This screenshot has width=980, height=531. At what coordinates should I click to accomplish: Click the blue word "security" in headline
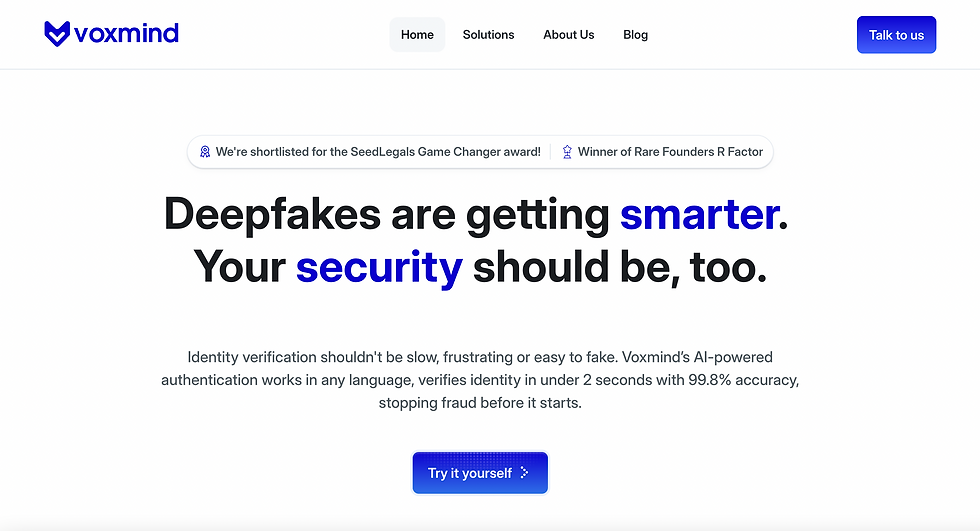coord(379,267)
